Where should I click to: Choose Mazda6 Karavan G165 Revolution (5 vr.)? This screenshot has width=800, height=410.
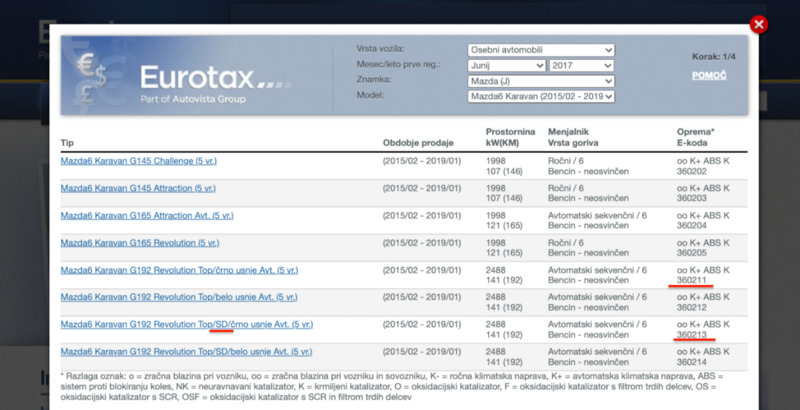coord(139,243)
